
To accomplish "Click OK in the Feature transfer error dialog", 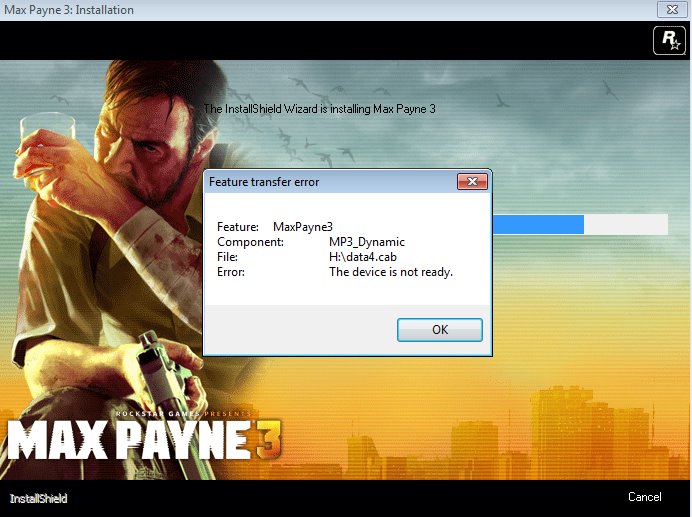I will pos(440,330).
